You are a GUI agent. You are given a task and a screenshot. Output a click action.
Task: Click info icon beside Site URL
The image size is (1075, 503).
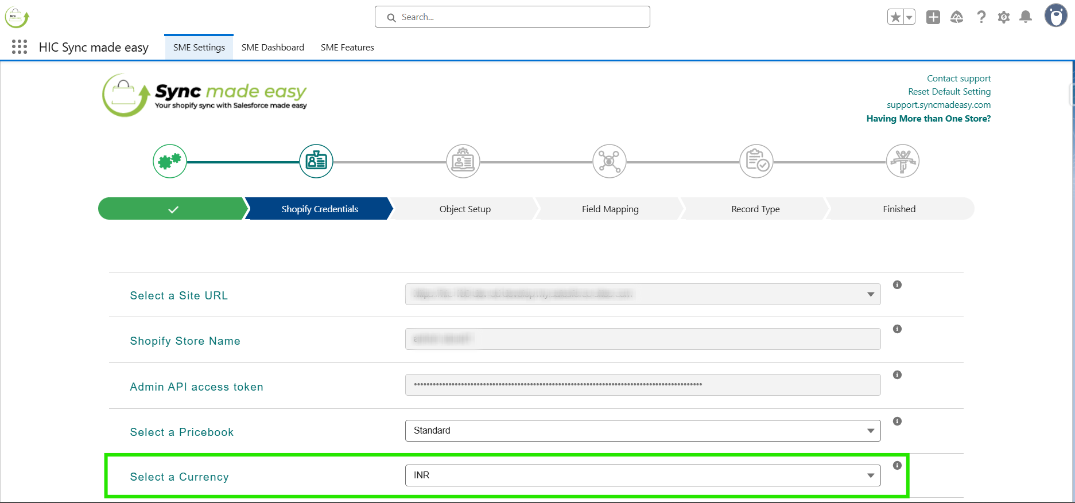tap(897, 284)
